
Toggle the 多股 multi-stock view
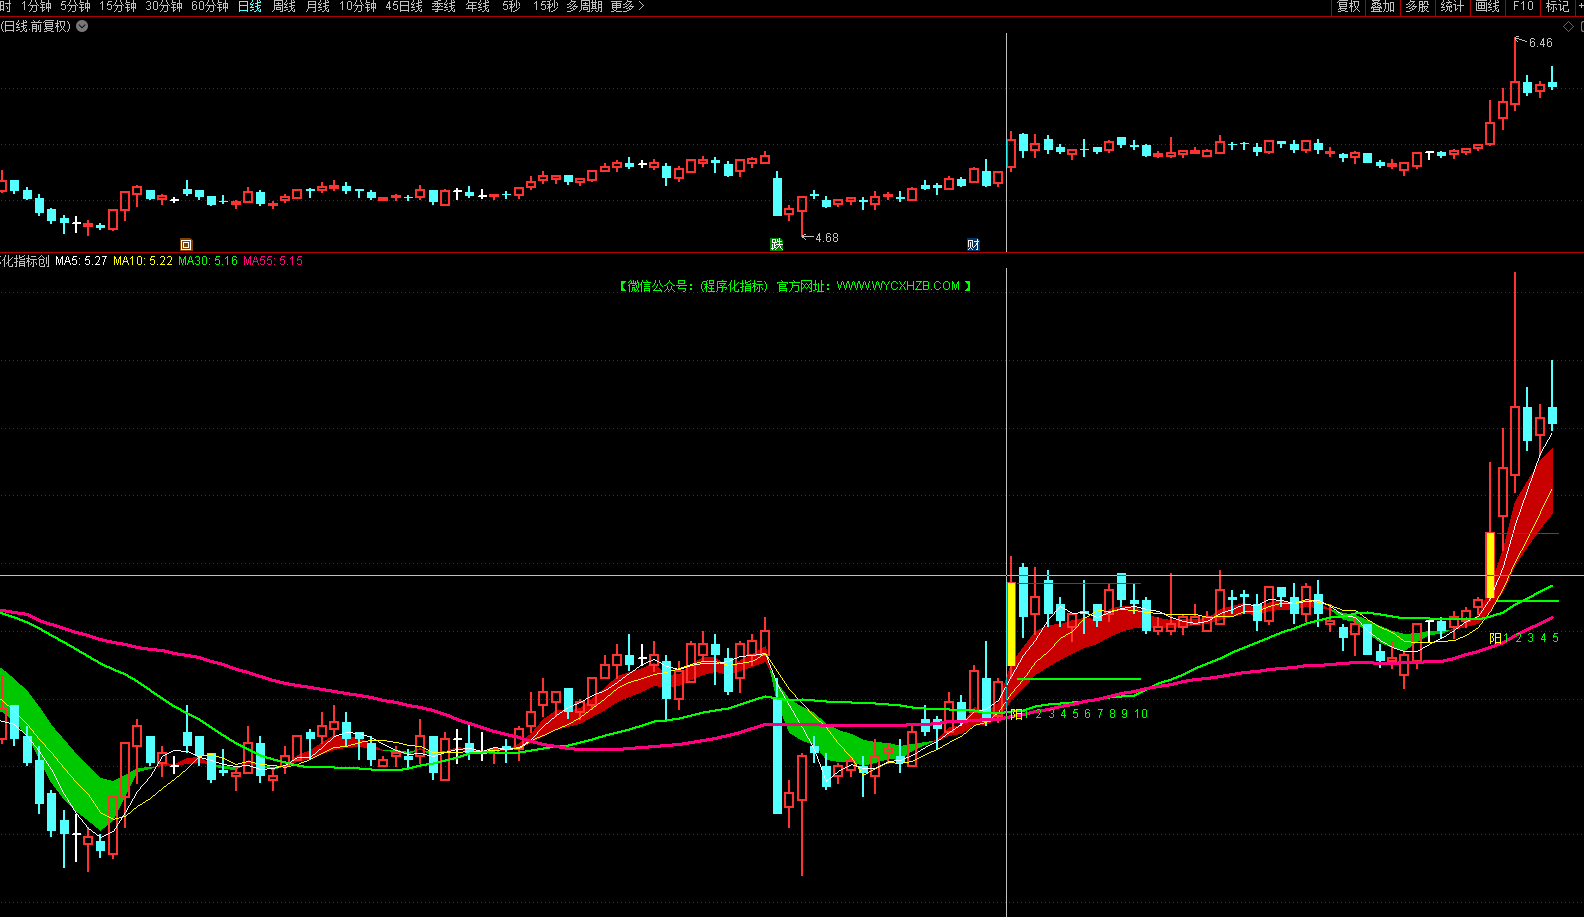point(1417,7)
